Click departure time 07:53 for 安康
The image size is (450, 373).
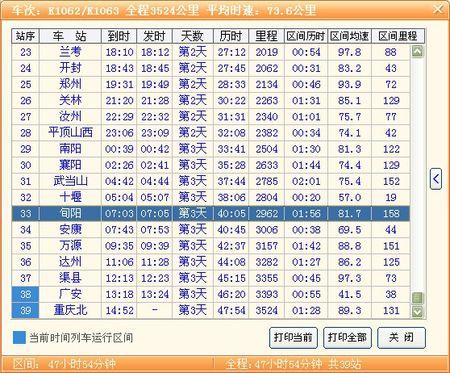[155, 230]
